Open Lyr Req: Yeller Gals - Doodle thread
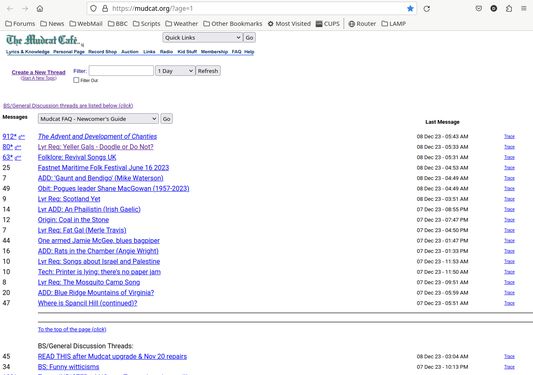 point(96,147)
